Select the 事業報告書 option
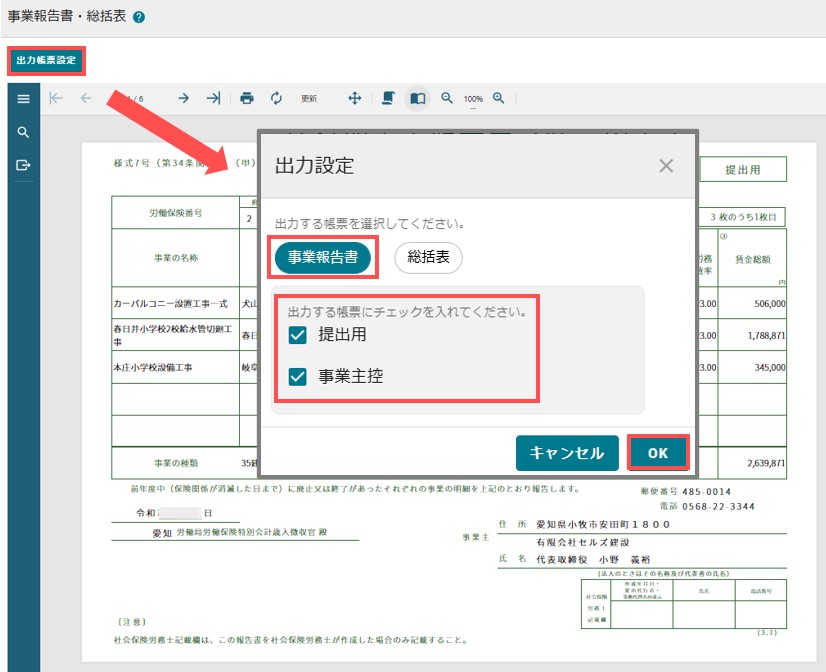The width and height of the screenshot is (826, 672). pyautogui.click(x=323, y=258)
